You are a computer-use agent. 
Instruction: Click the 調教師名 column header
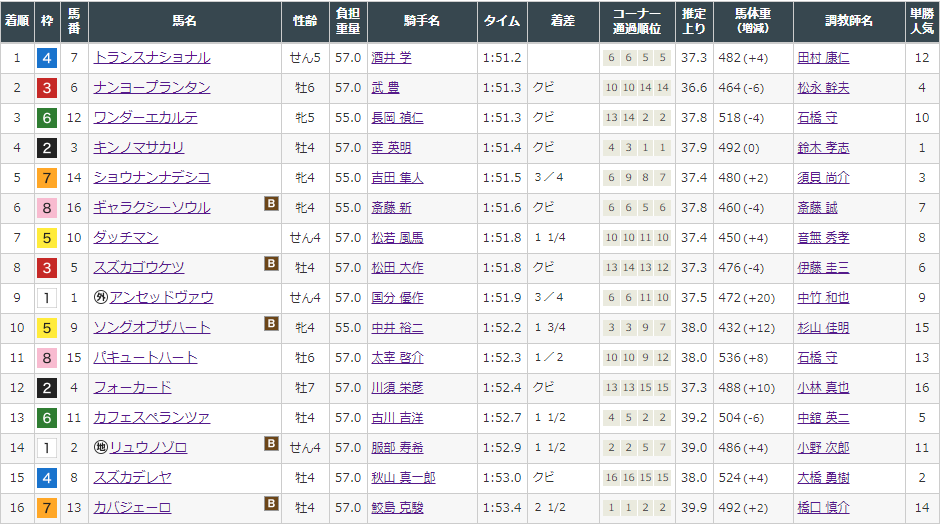coord(849,21)
